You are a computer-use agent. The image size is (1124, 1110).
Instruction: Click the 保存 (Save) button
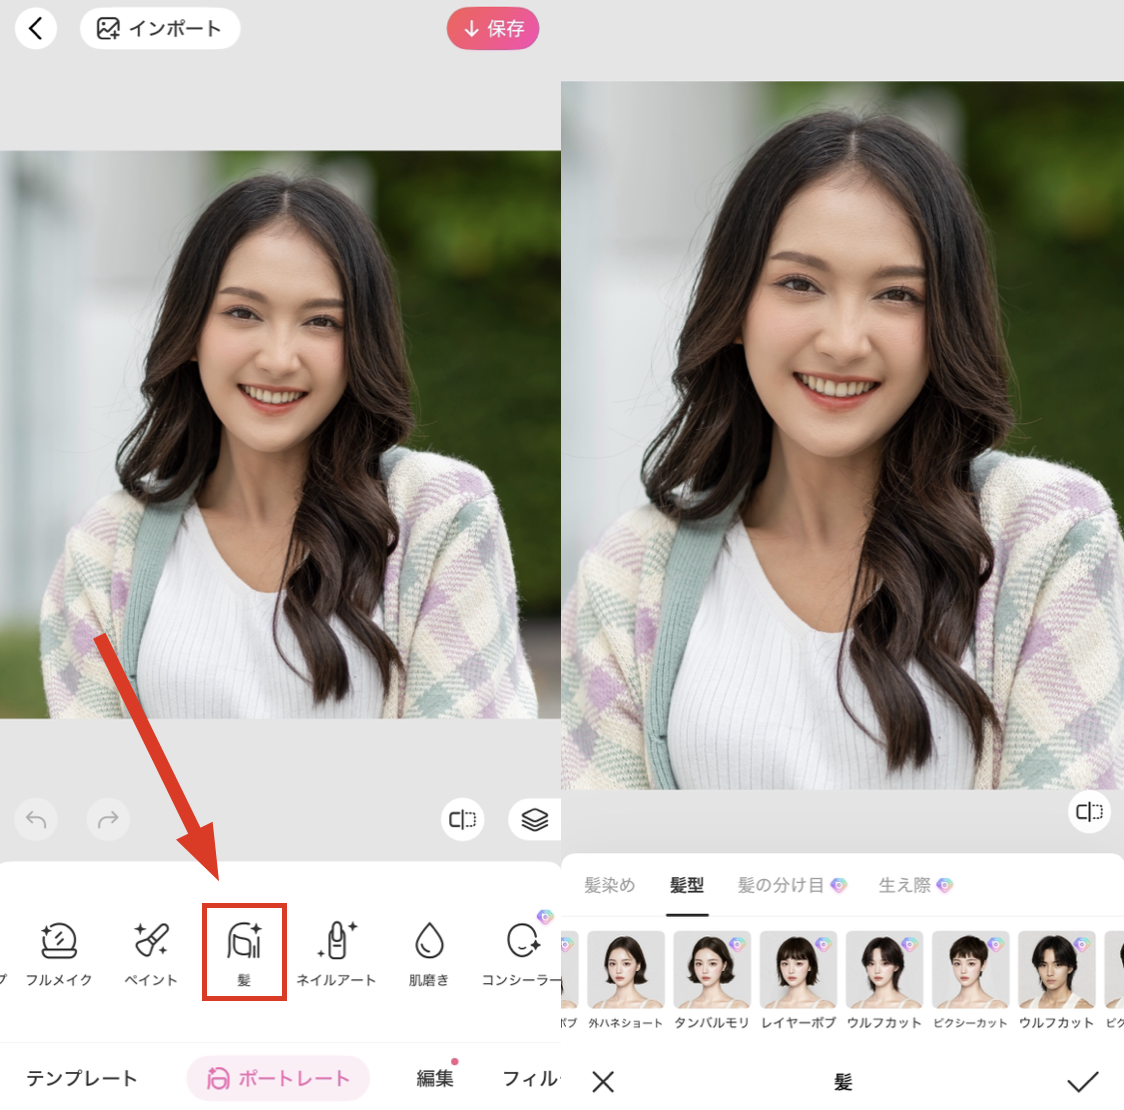(492, 28)
